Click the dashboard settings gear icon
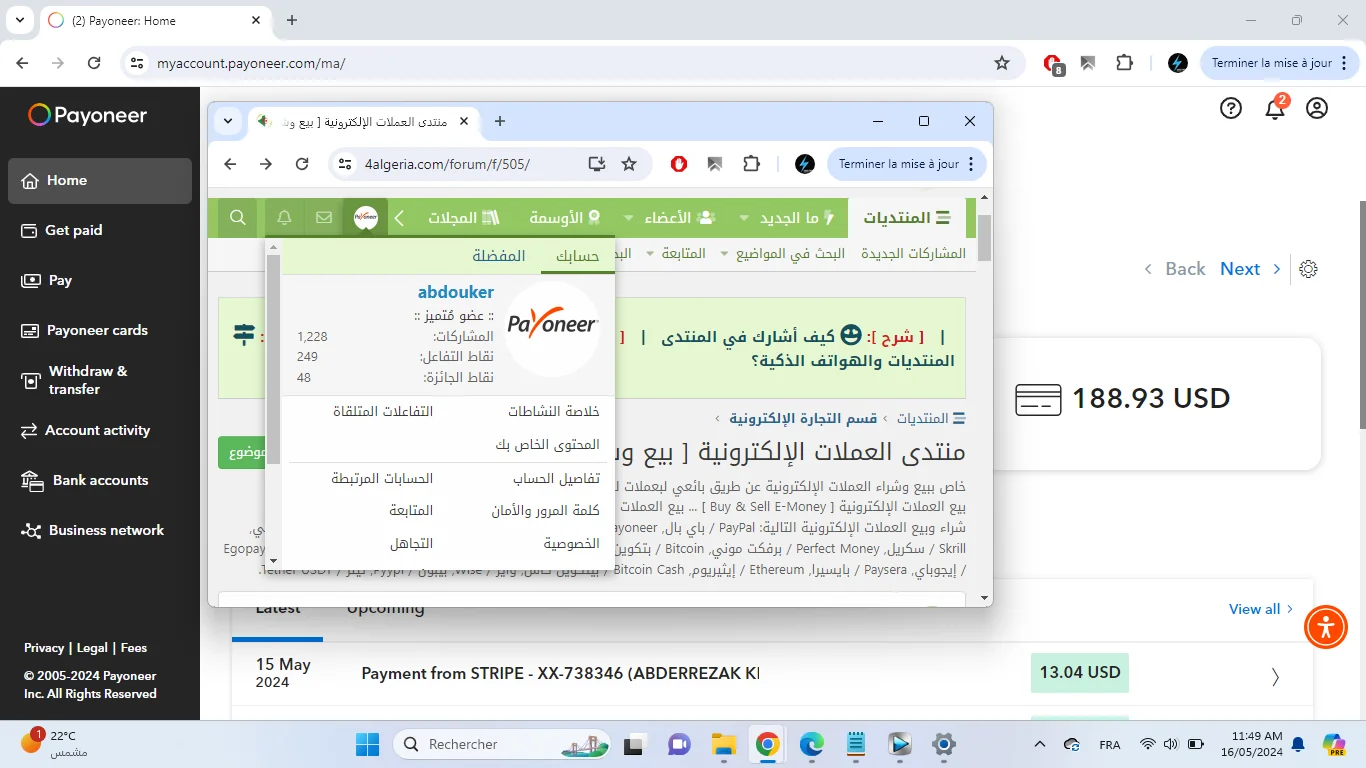 point(1308,269)
